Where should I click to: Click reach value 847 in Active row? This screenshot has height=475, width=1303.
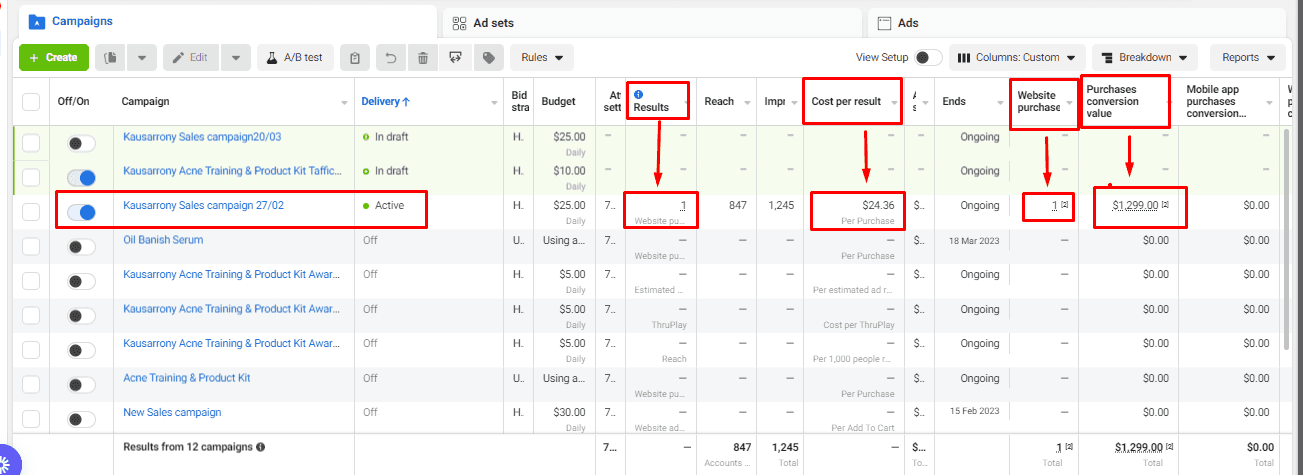[x=739, y=205]
